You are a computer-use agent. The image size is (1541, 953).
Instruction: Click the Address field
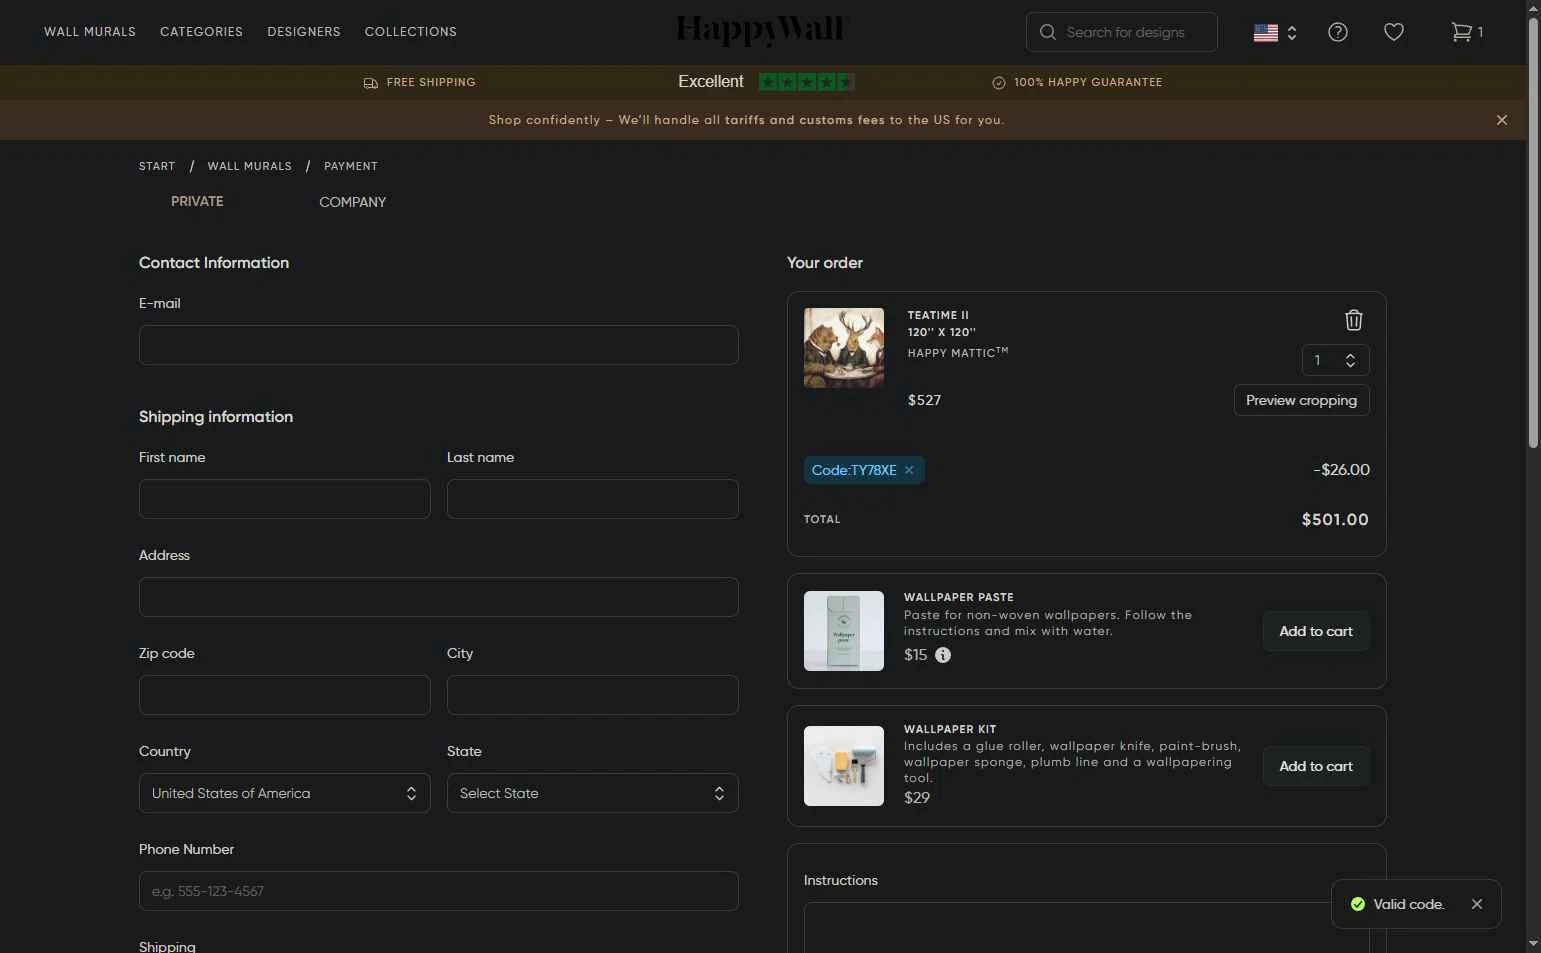coord(438,597)
